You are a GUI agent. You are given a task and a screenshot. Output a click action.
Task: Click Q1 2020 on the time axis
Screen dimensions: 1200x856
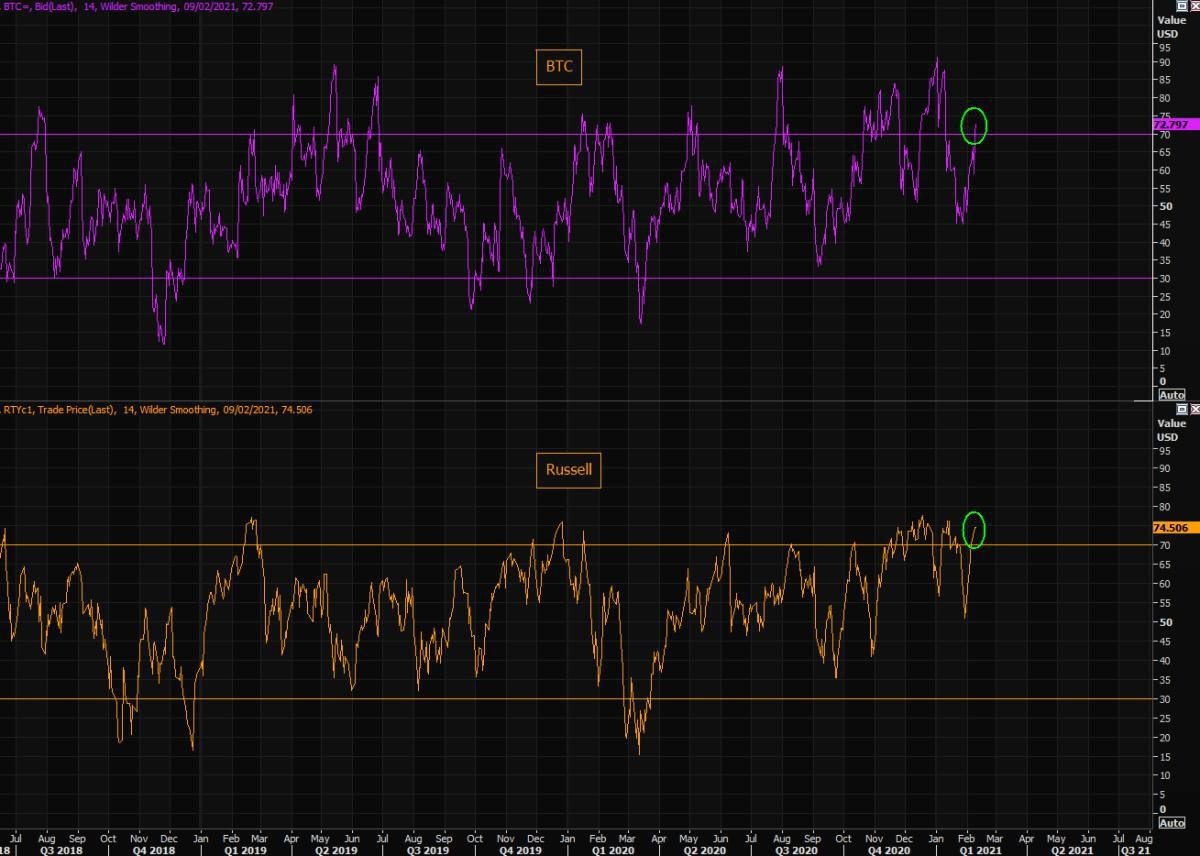(x=611, y=849)
